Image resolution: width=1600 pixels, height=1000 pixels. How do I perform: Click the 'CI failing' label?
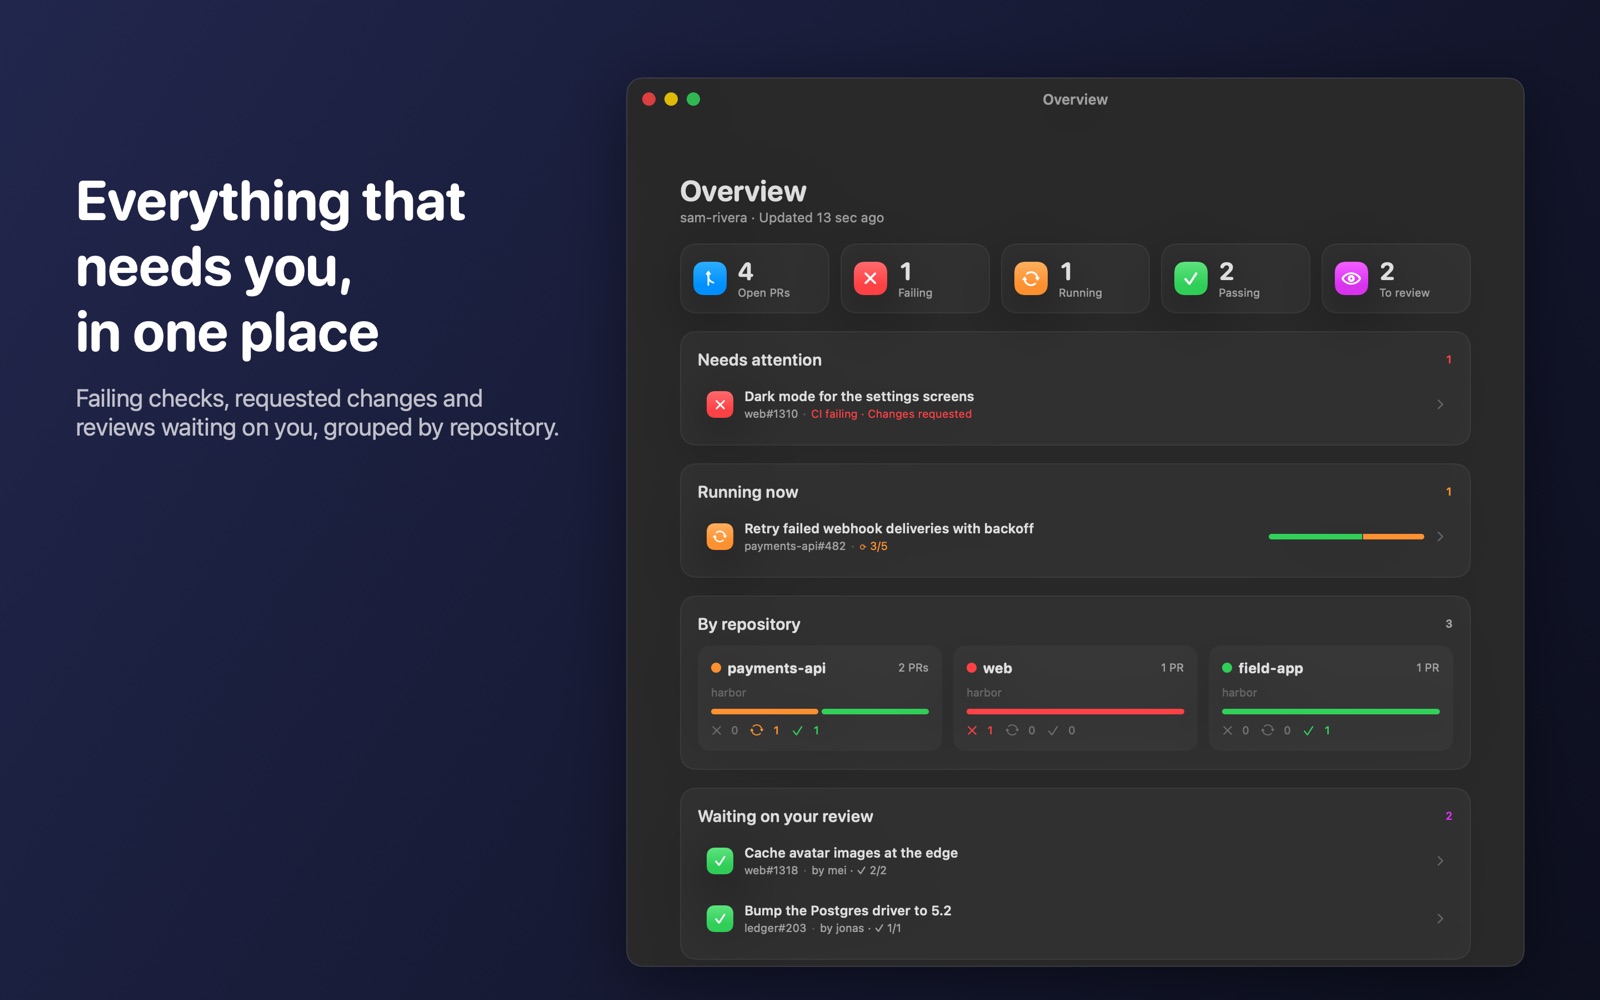click(x=834, y=414)
